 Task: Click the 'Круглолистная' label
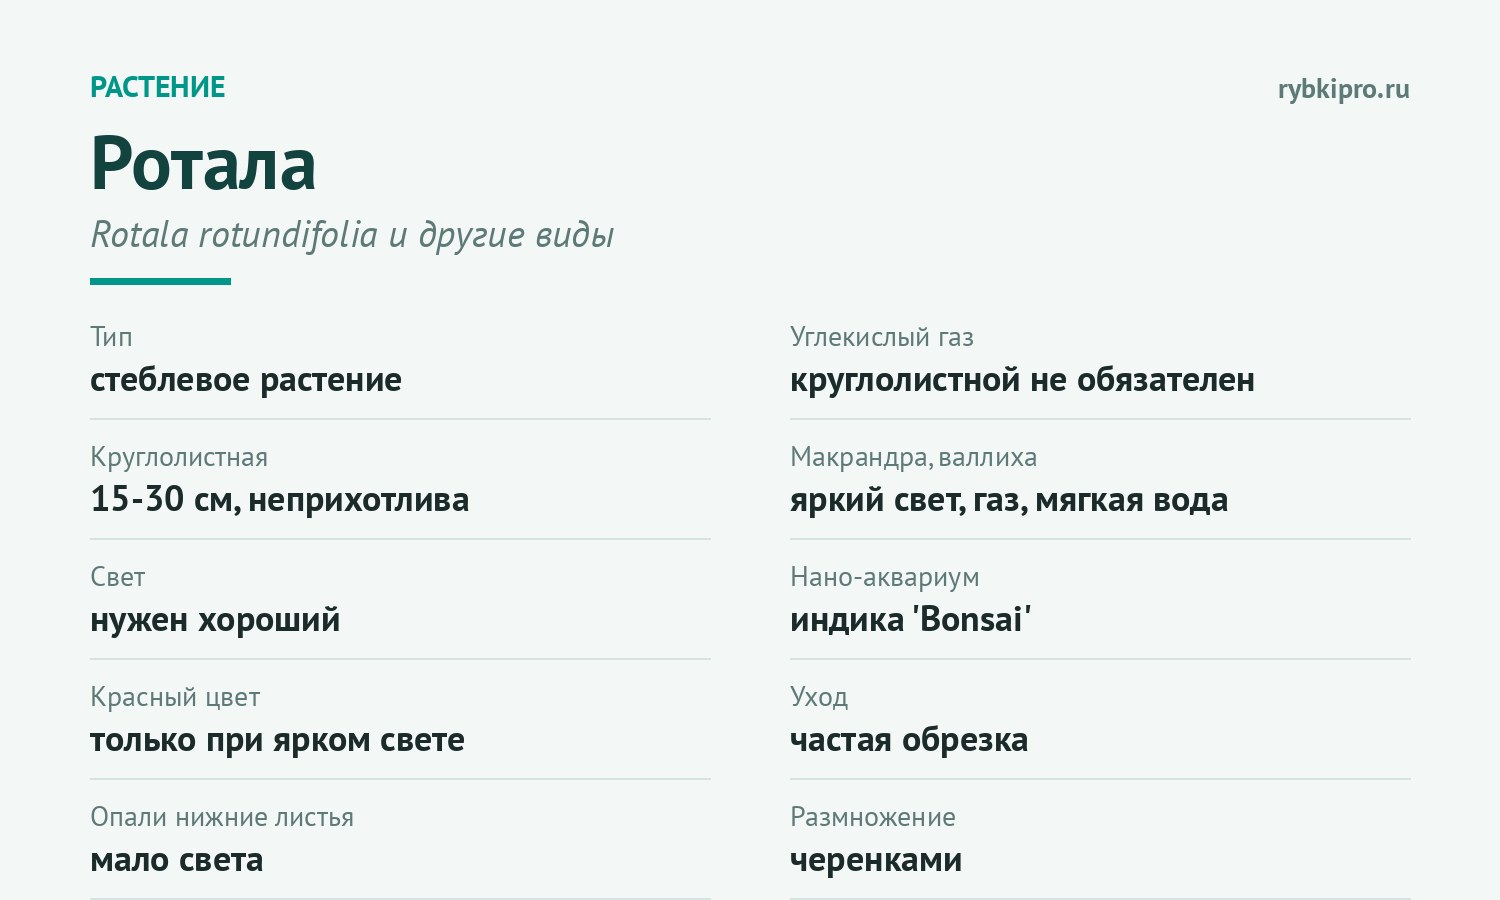(179, 457)
